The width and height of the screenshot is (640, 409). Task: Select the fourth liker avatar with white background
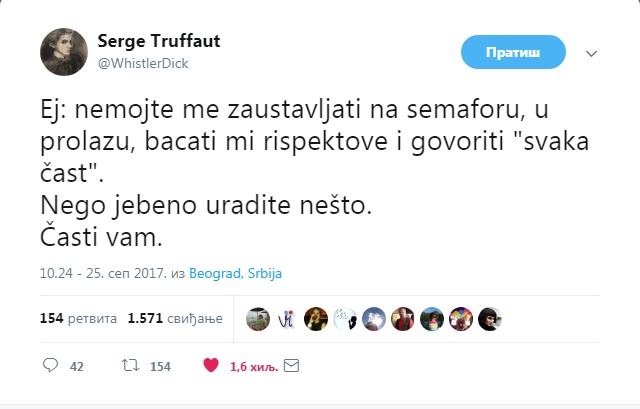(345, 319)
